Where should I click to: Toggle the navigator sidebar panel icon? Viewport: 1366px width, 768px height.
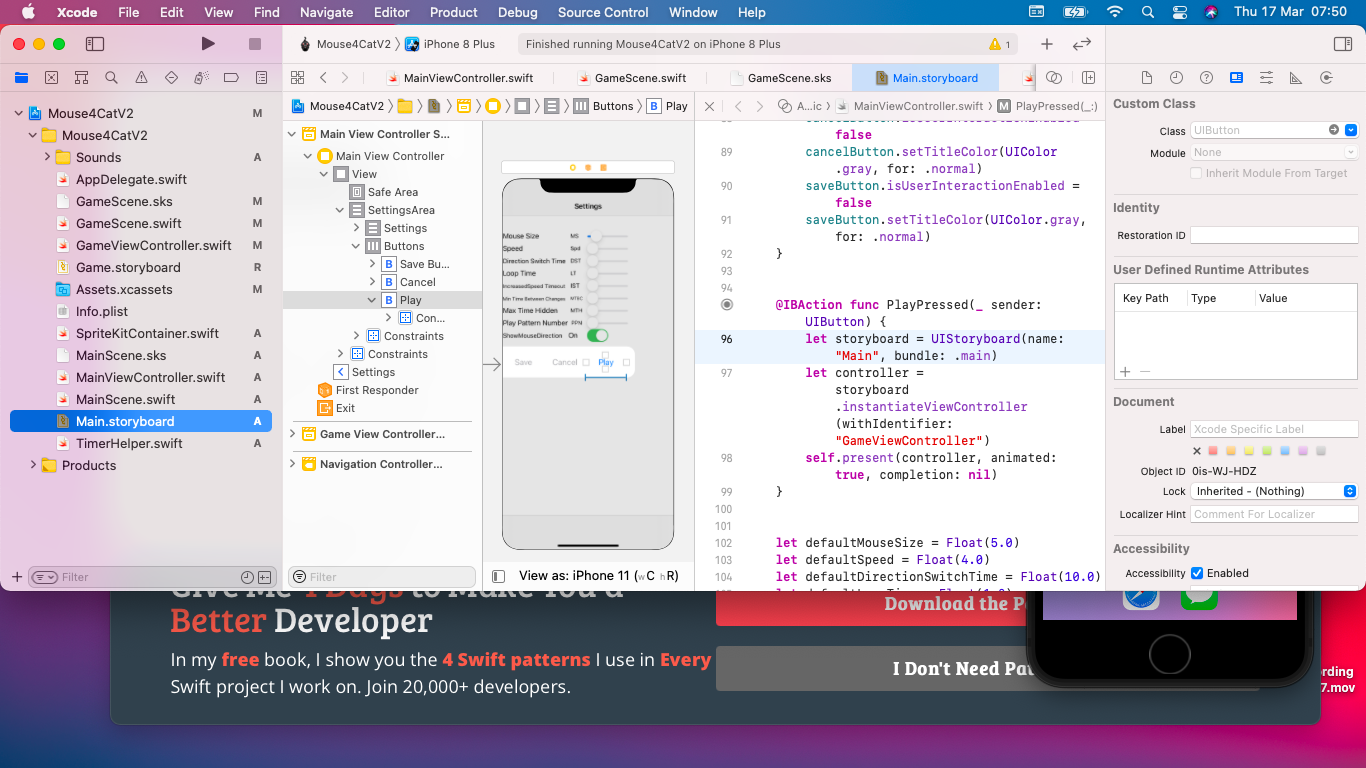(x=95, y=44)
